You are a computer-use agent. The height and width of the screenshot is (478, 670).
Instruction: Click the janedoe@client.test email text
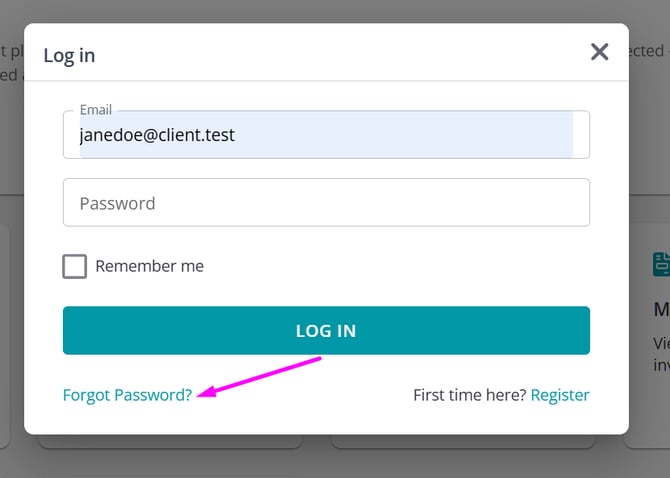pyautogui.click(x=157, y=134)
